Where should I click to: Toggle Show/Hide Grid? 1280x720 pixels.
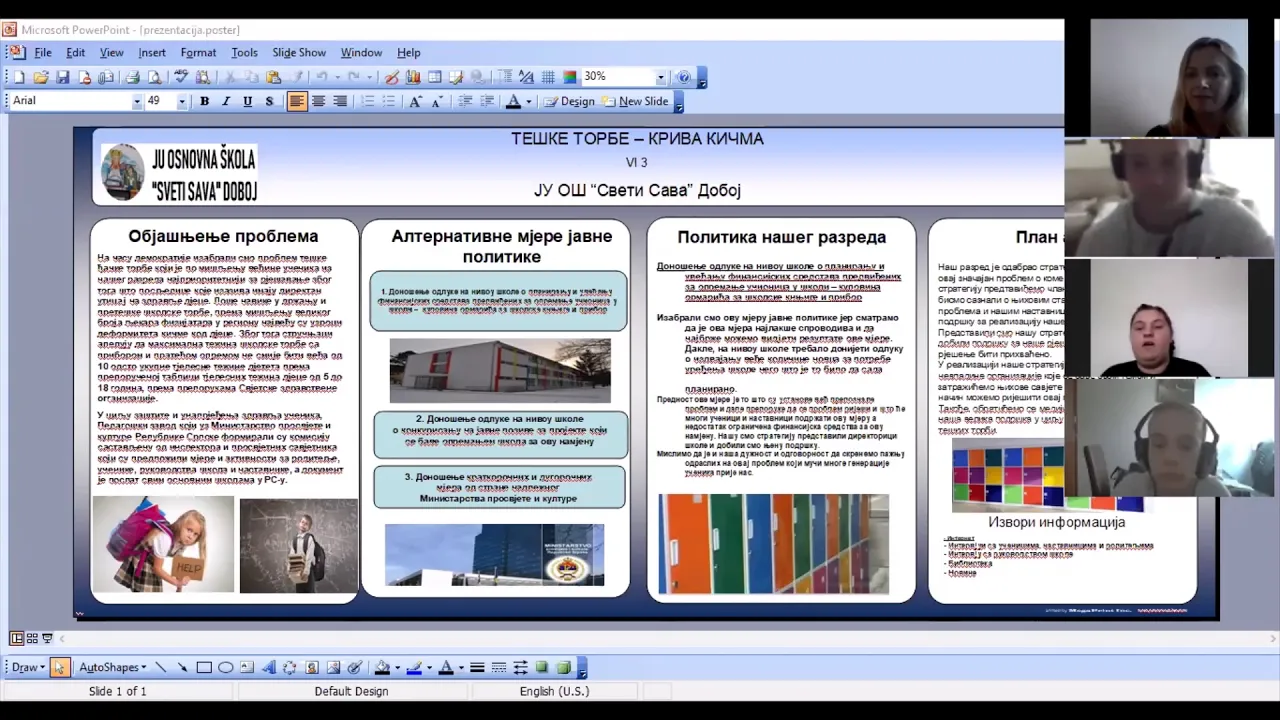(x=548, y=77)
